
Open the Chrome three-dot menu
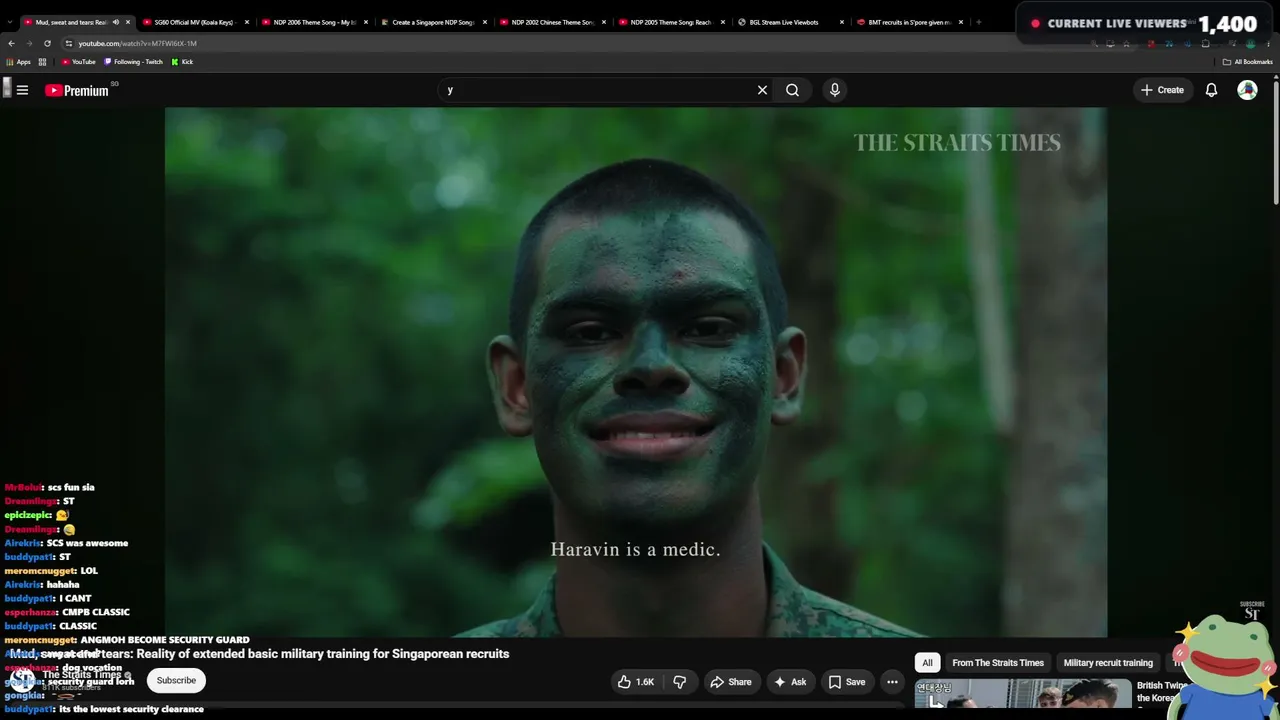pos(1270,43)
